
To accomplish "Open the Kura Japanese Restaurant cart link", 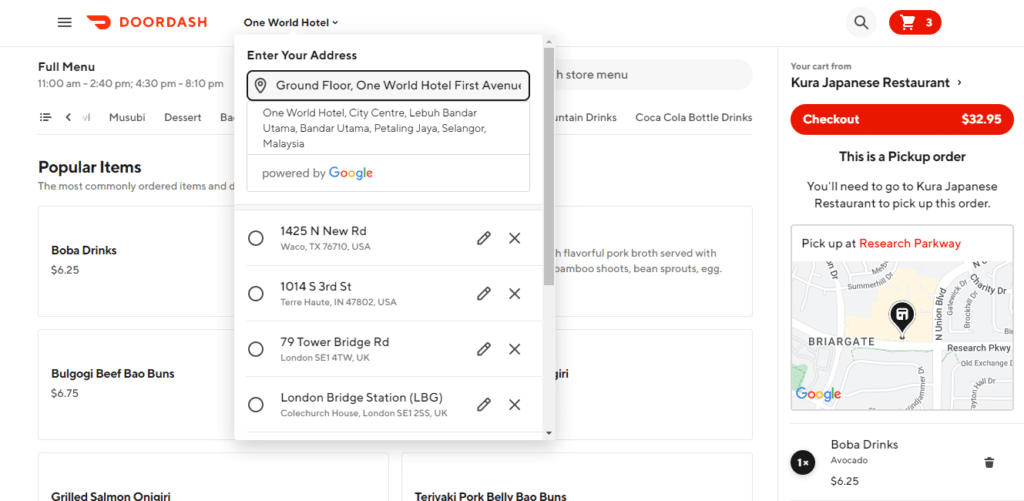I will coord(876,83).
